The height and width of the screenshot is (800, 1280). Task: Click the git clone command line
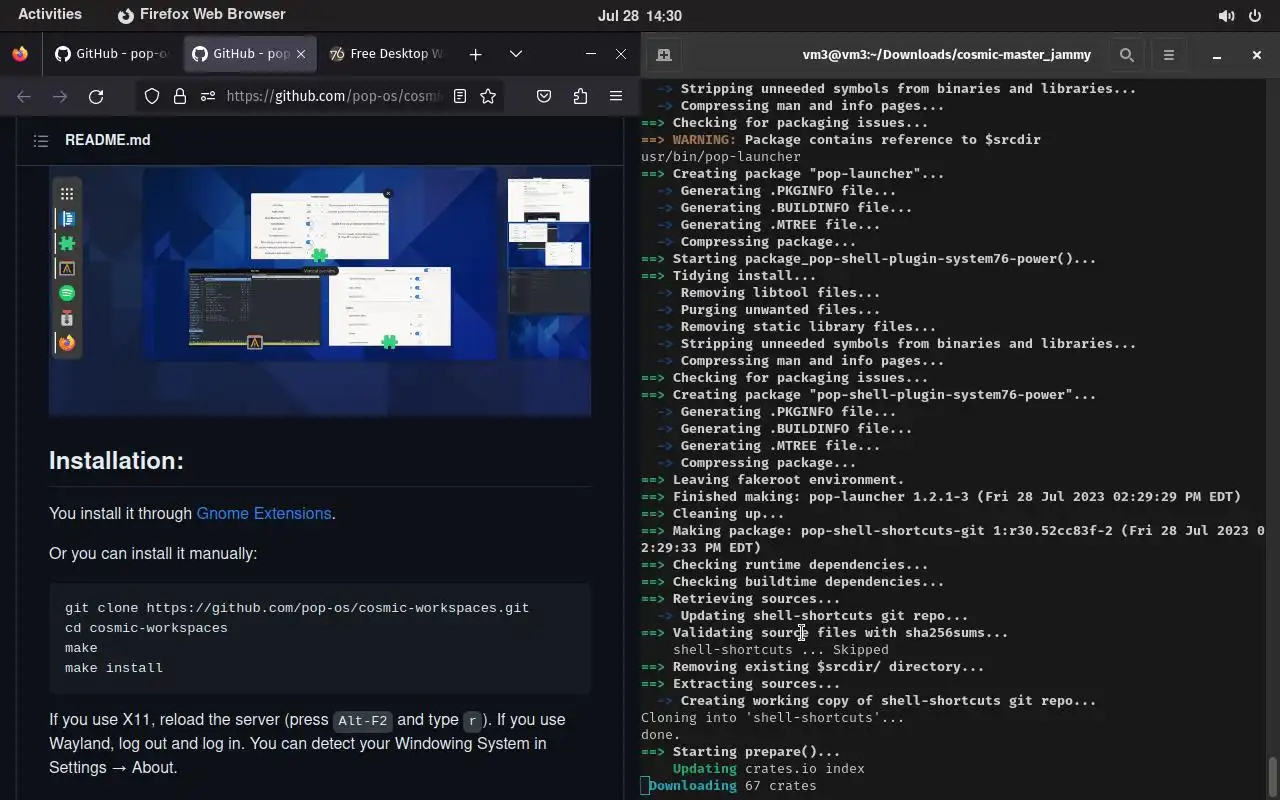point(297,608)
